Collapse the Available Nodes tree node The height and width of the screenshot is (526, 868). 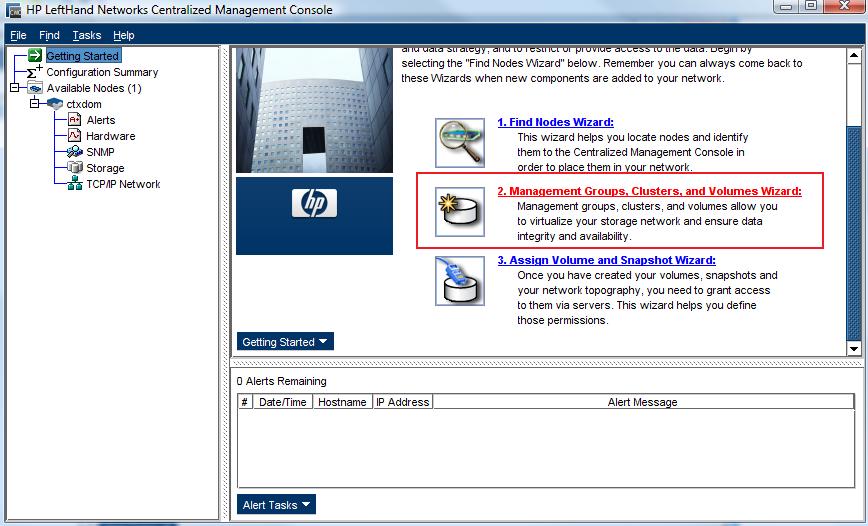coord(15,87)
